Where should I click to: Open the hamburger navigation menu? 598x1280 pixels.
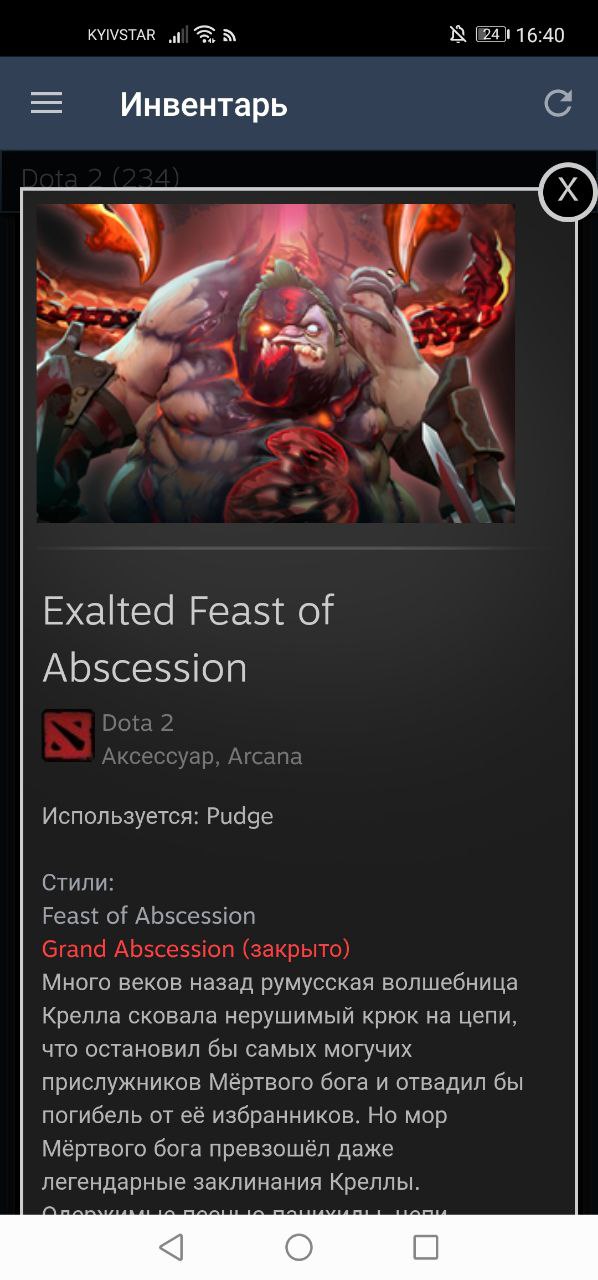pyautogui.click(x=46, y=103)
